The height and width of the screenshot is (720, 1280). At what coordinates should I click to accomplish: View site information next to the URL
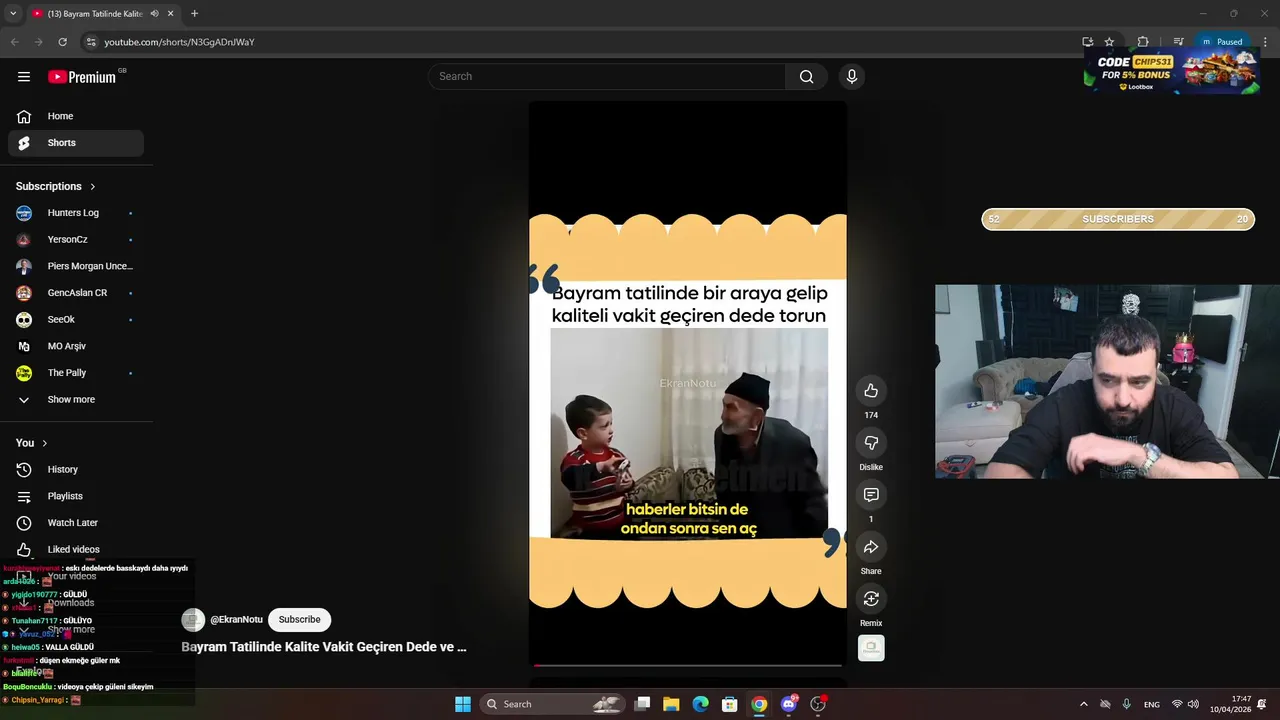(x=91, y=42)
